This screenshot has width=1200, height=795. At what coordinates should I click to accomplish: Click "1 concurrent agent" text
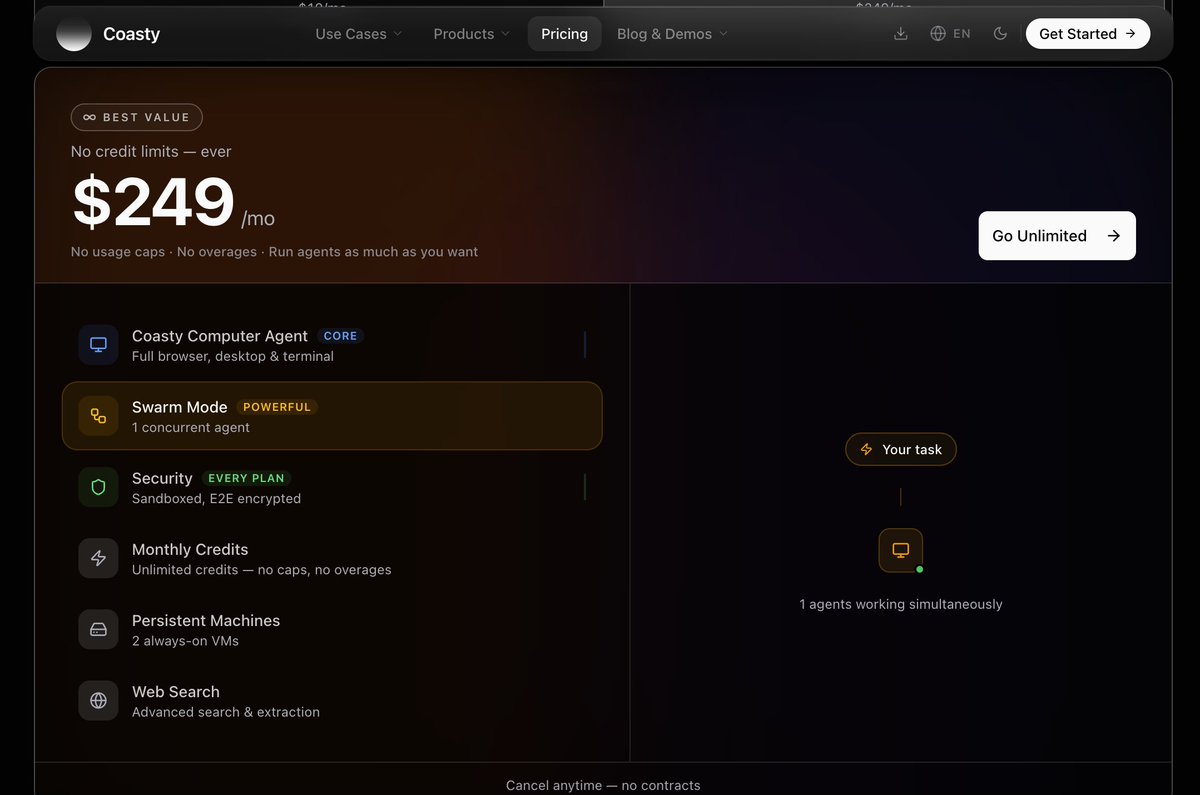[x=191, y=427]
